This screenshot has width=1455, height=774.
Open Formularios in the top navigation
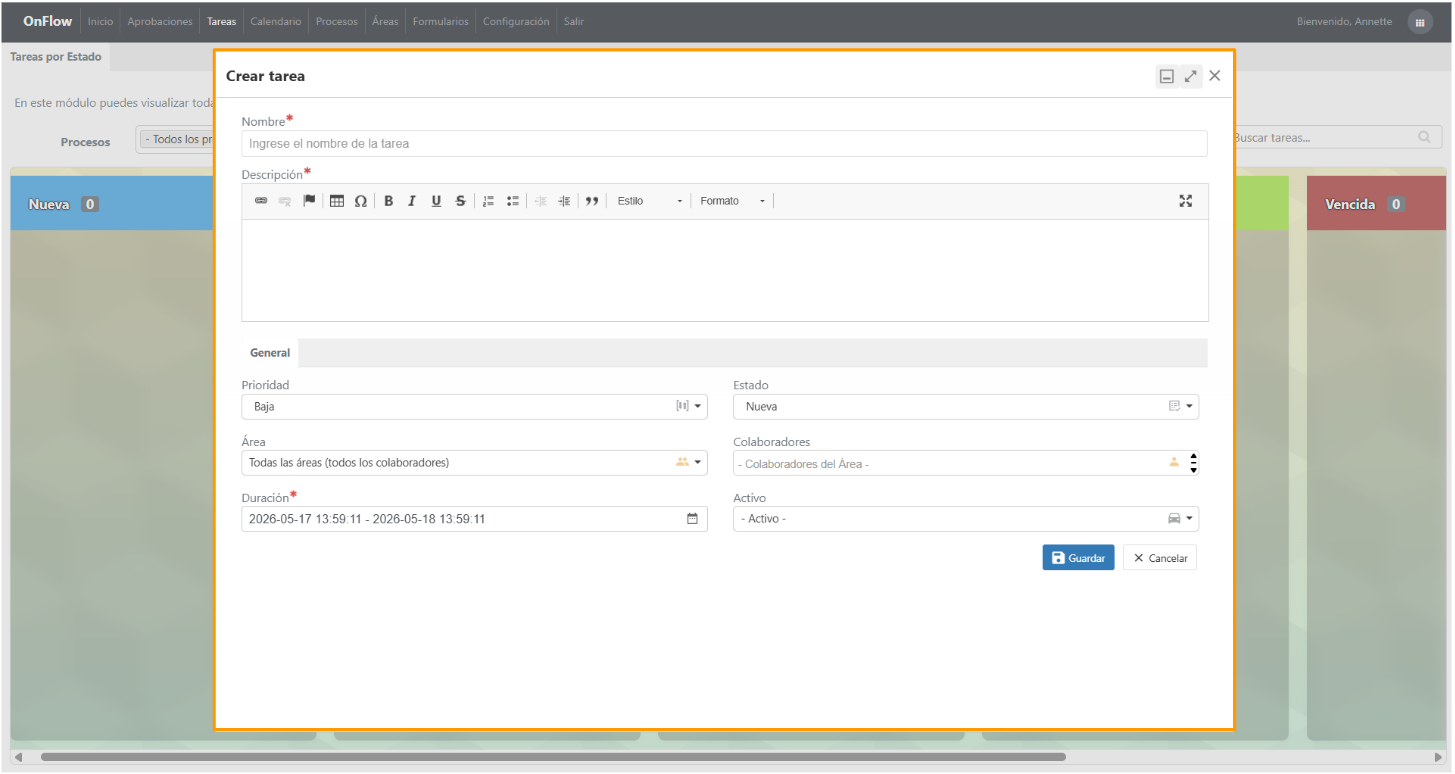pyautogui.click(x=440, y=21)
